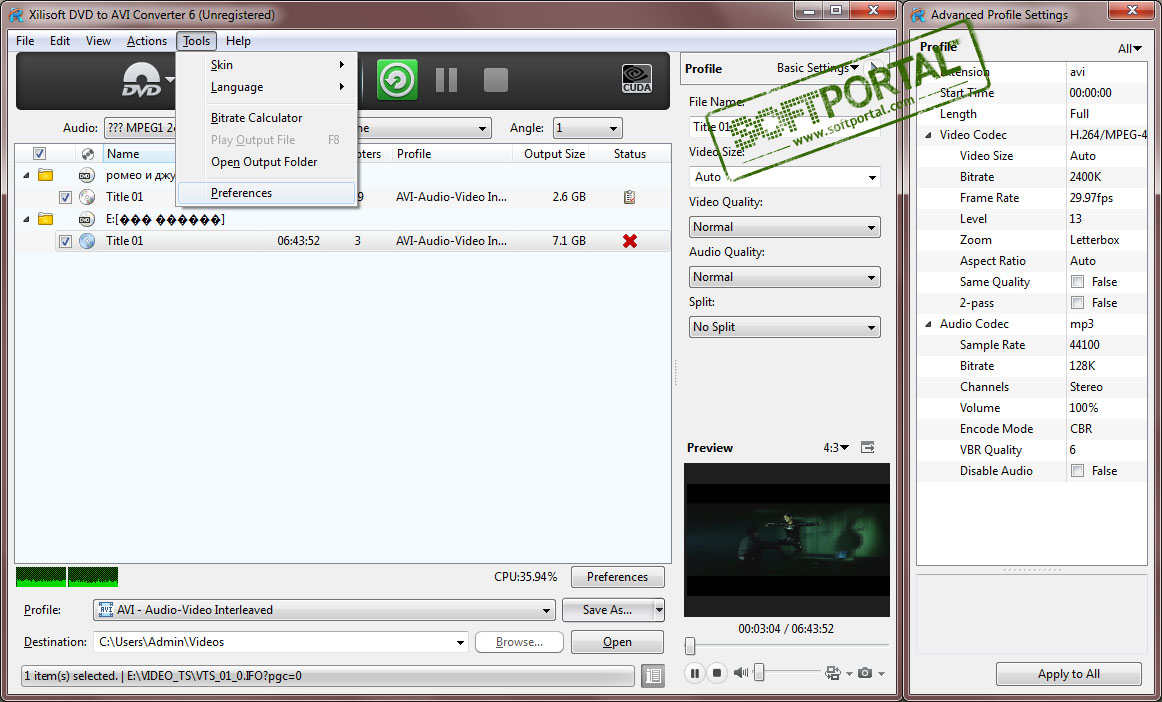Click the disc icon of the selected Title 01
This screenshot has width=1162, height=702.
click(87, 241)
